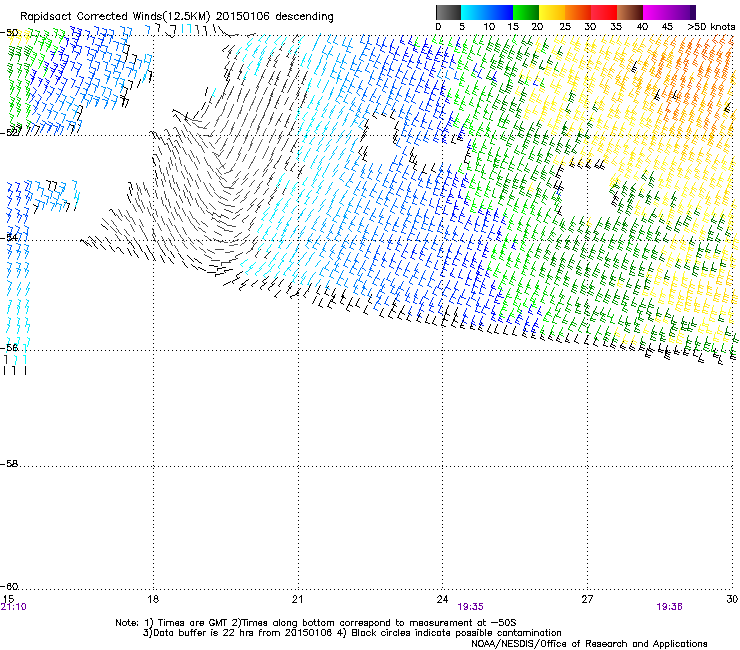This screenshot has width=740, height=650.
Task: Click the brown 35-40 knots color segment
Action: [x=630, y=12]
